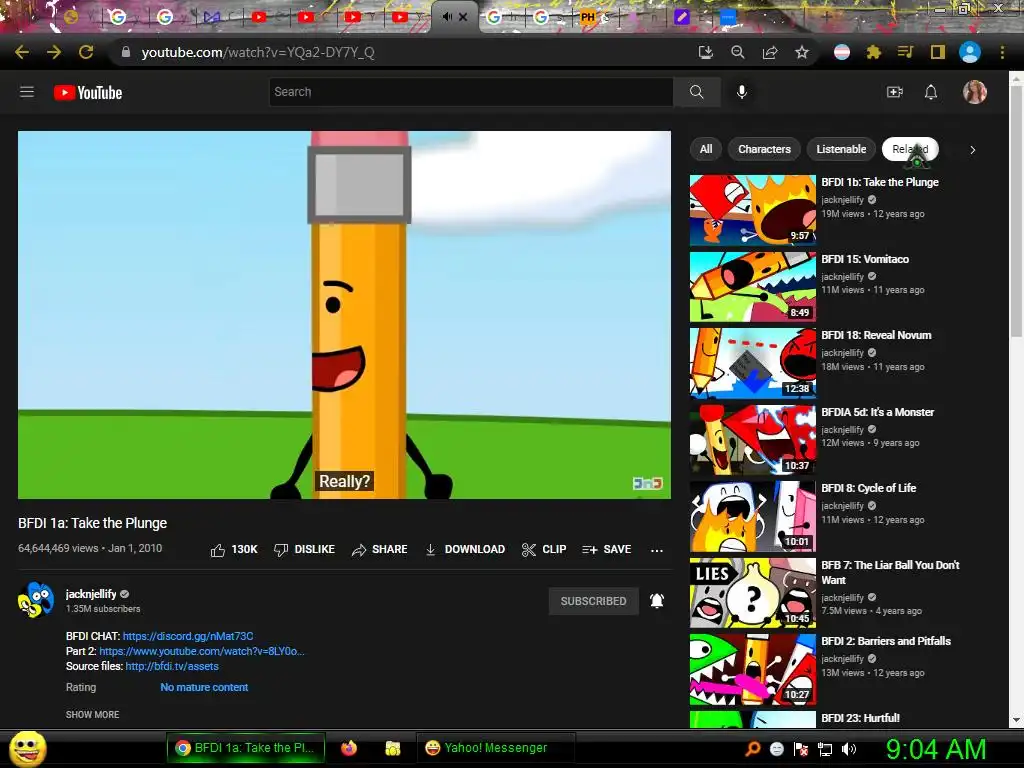The image size is (1024, 768).
Task: Open media control playlist icon in toolbar
Action: [x=905, y=52]
